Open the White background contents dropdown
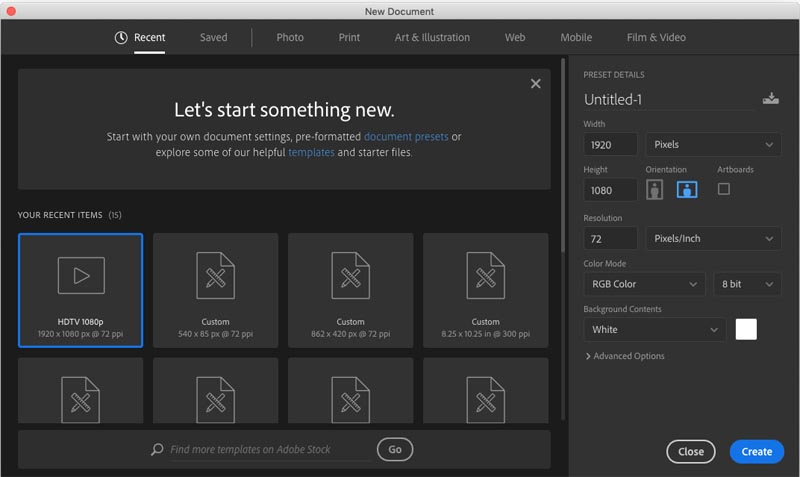Image resolution: width=800 pixels, height=477 pixels. point(655,330)
